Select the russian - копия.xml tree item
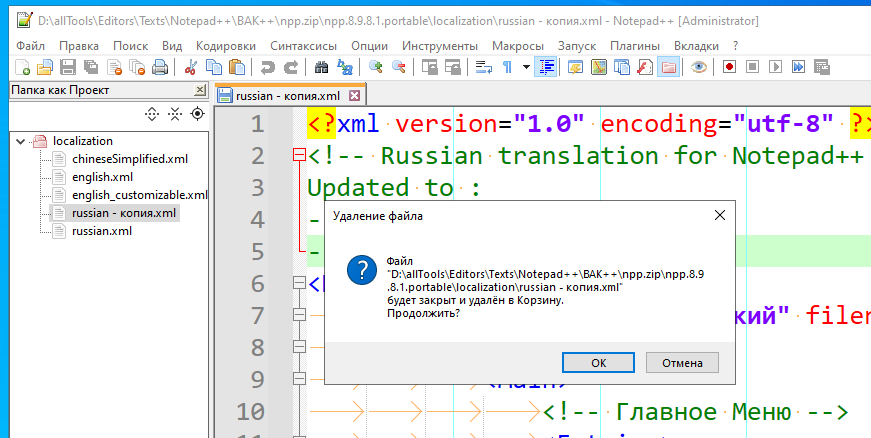Viewport: 871px width, 438px height. (124, 213)
